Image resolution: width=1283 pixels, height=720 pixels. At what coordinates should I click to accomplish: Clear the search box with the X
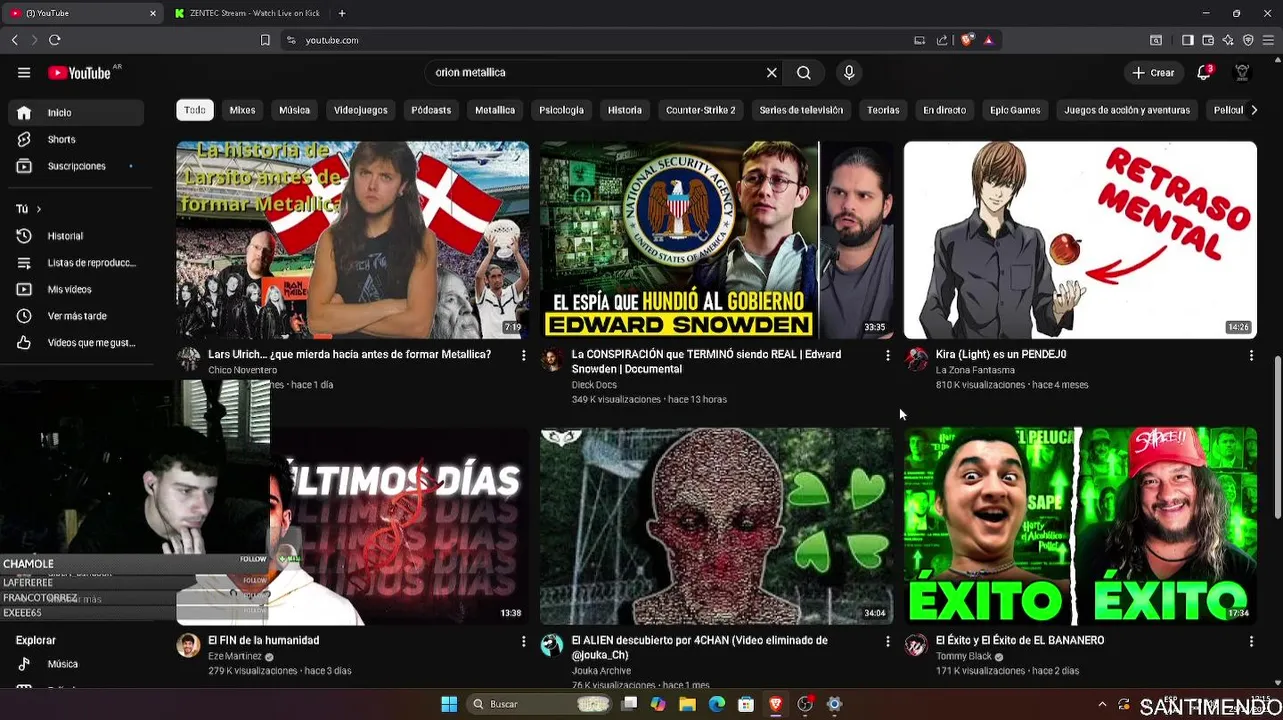tap(771, 73)
